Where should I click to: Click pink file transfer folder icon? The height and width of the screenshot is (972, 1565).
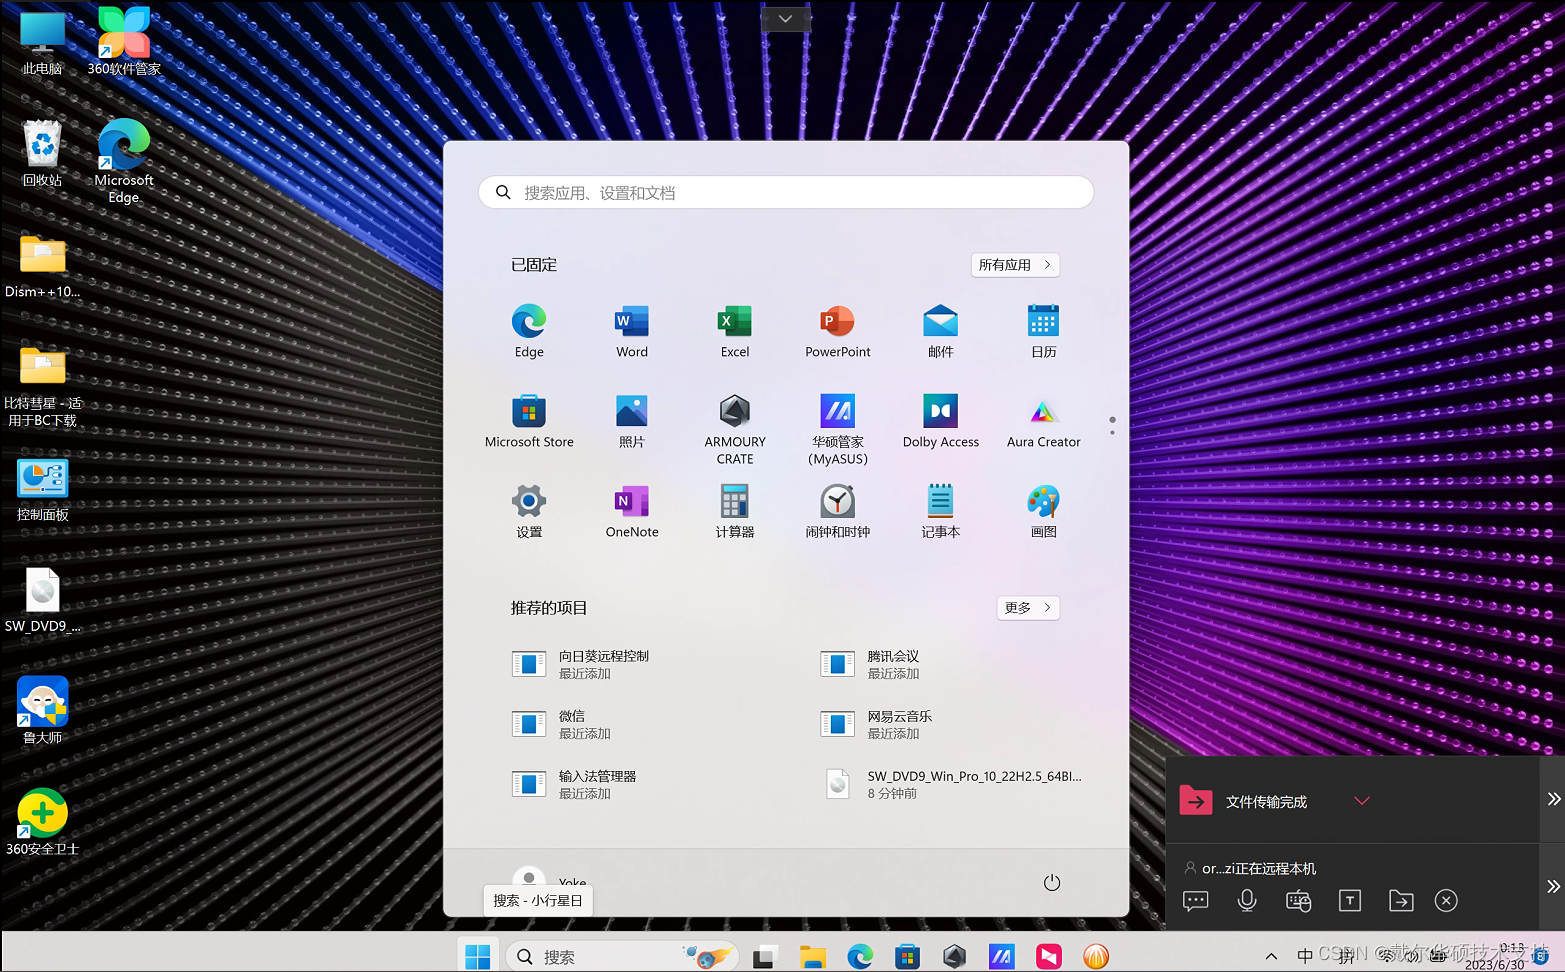[x=1196, y=801]
